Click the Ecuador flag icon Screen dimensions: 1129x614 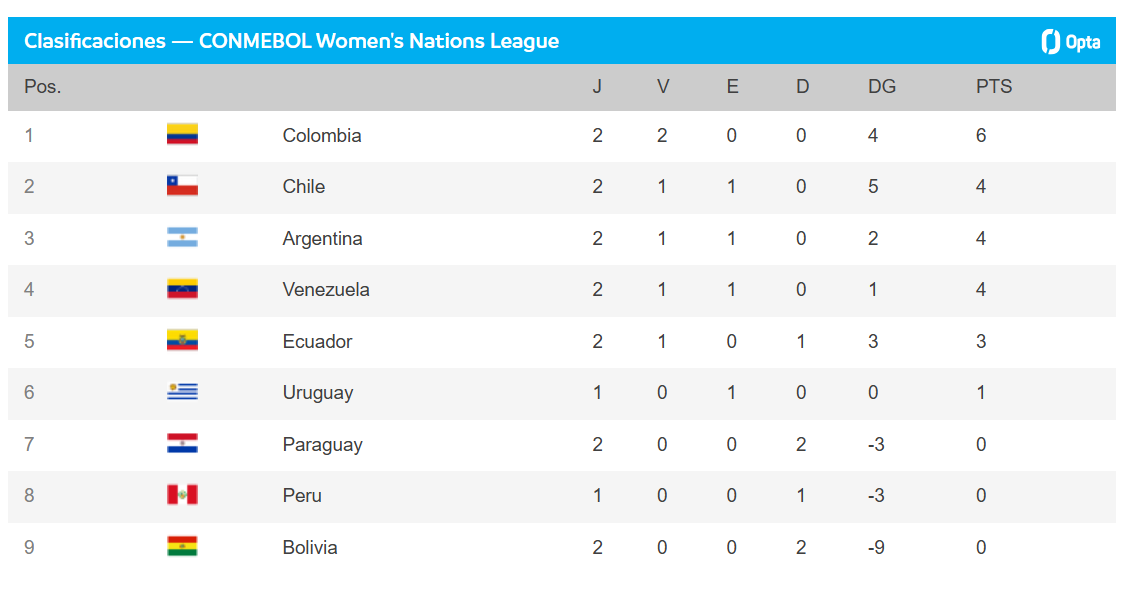[x=182, y=341]
